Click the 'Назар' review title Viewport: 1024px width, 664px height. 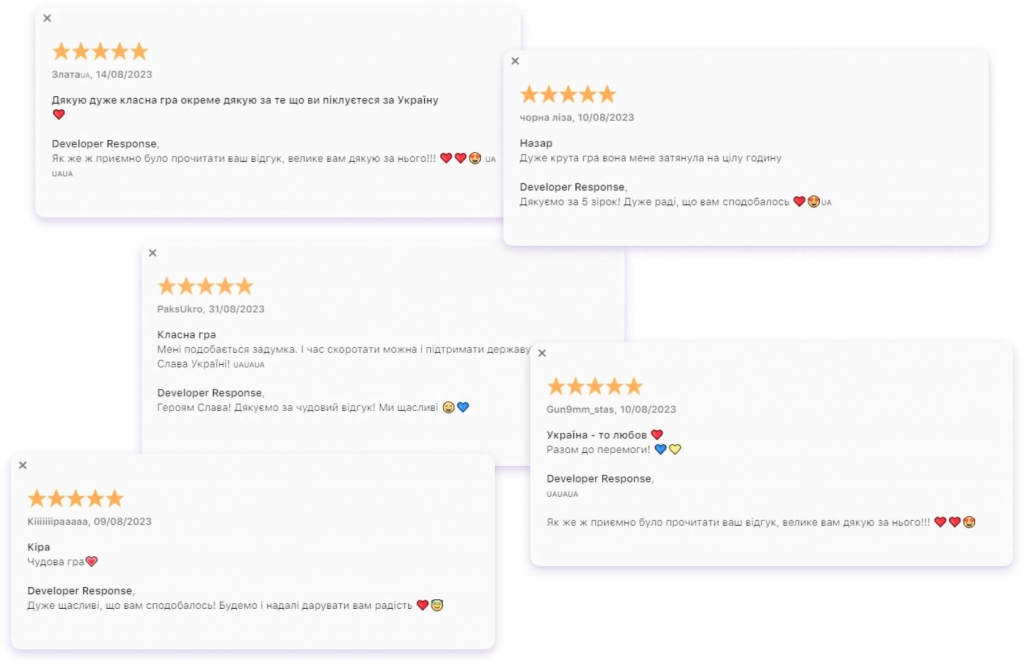click(536, 143)
